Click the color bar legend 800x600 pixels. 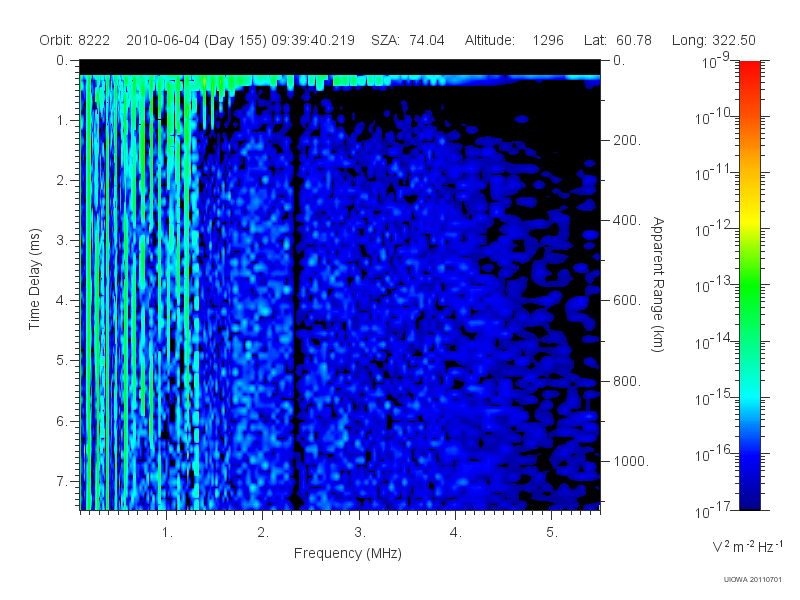750,286
